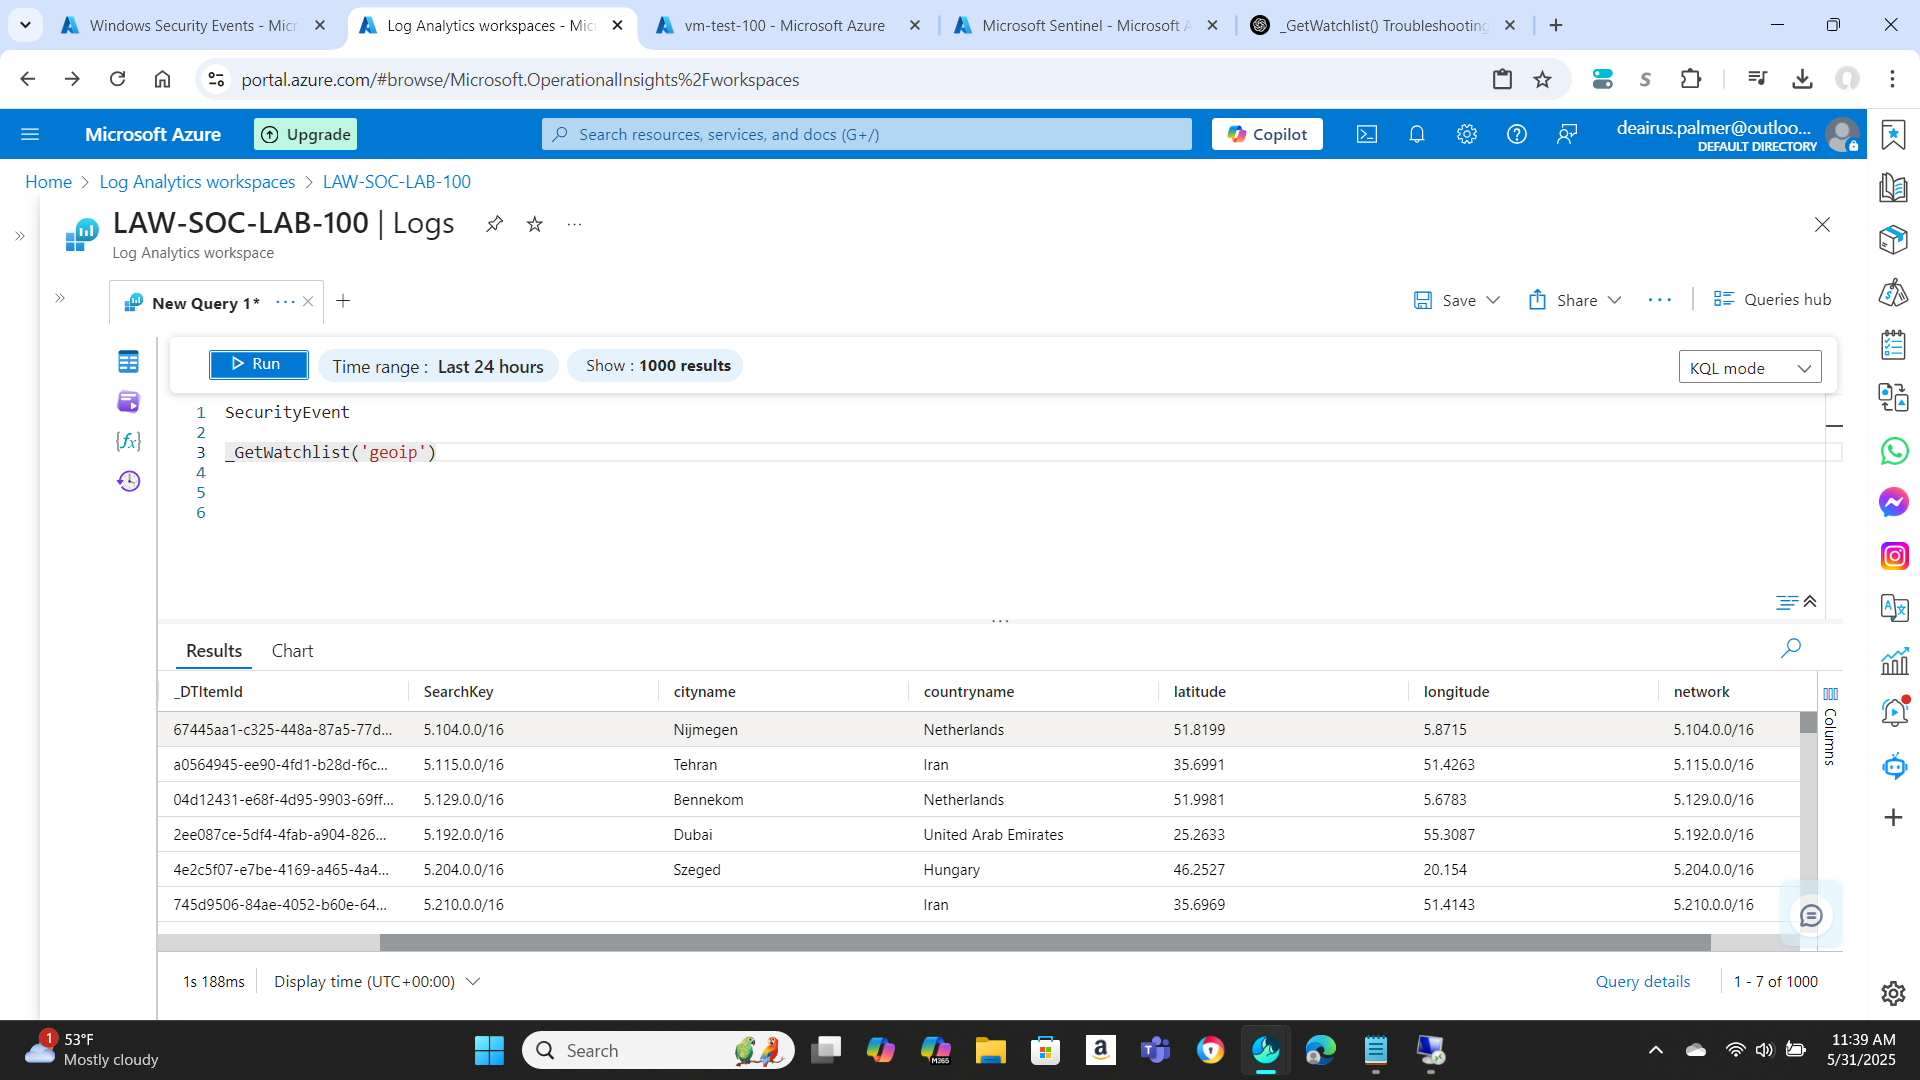Open Cloud Shell from Azure header
Image resolution: width=1920 pixels, height=1080 pixels.
point(1366,134)
